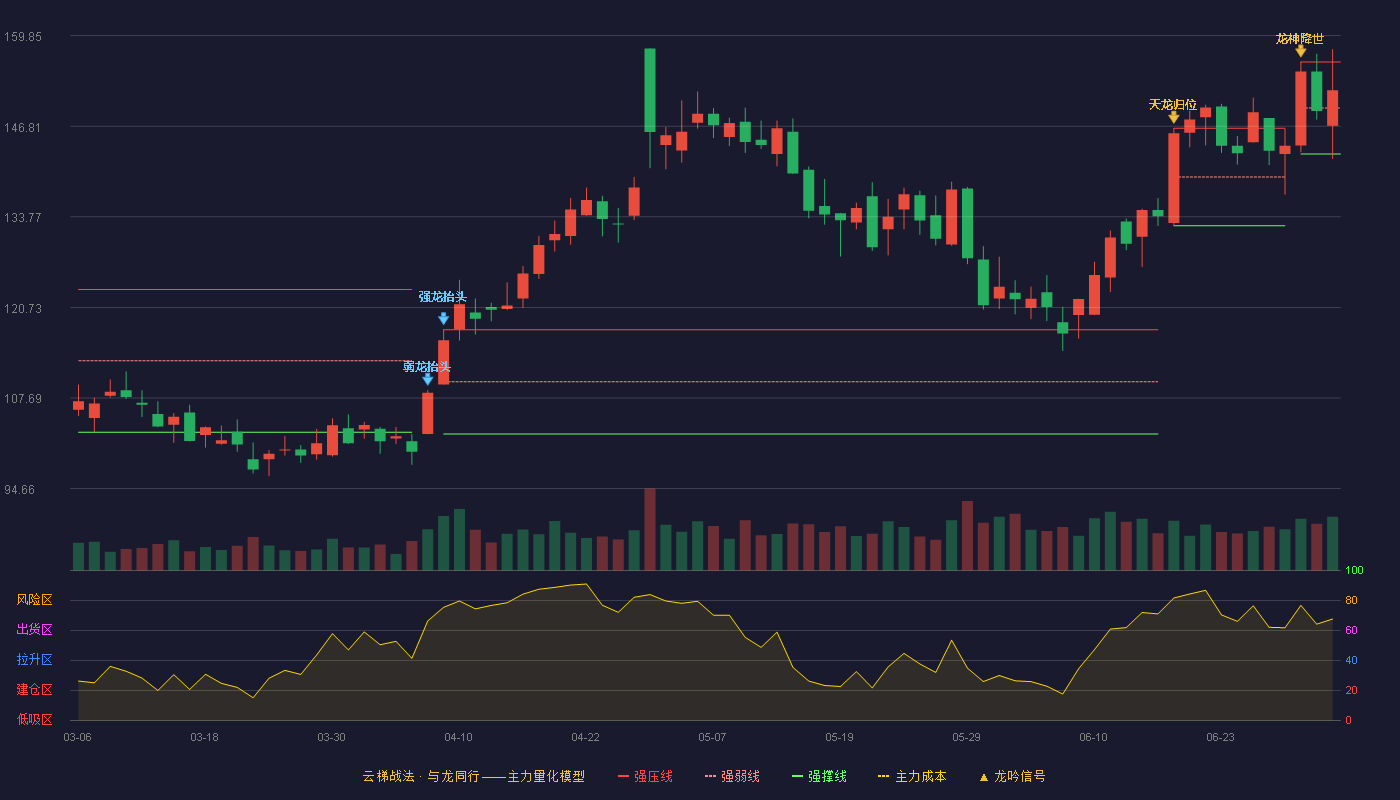
Task: Select the 出货区 zone label
Action: [x=34, y=630]
